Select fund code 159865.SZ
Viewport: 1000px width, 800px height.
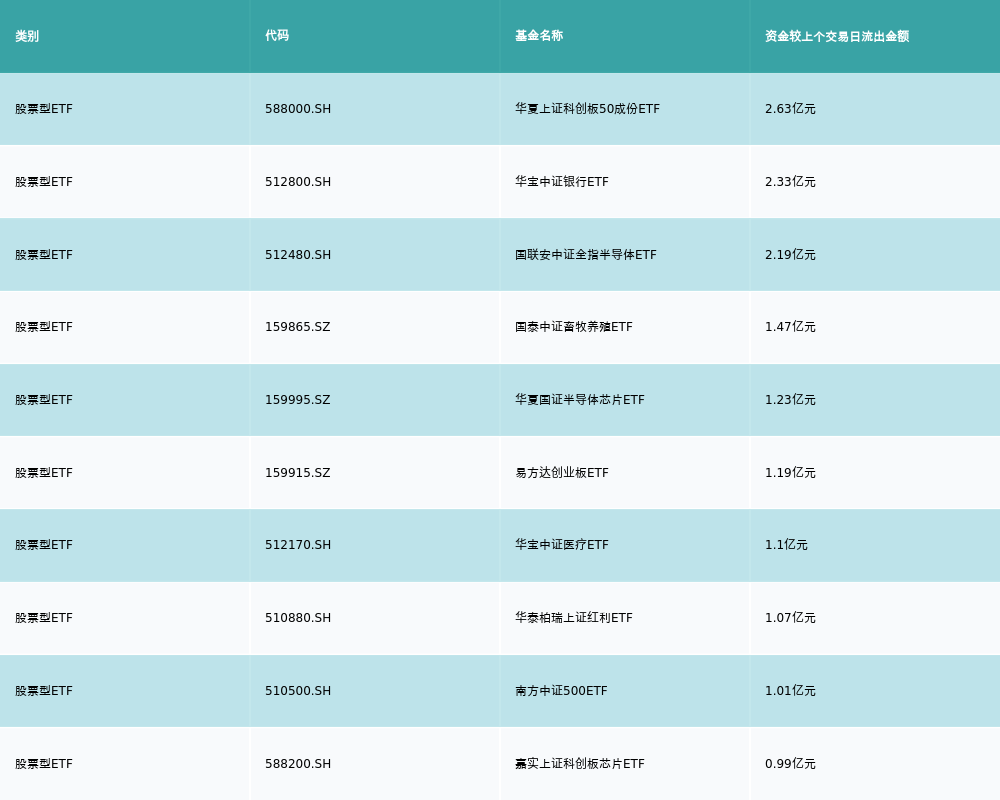(x=298, y=327)
